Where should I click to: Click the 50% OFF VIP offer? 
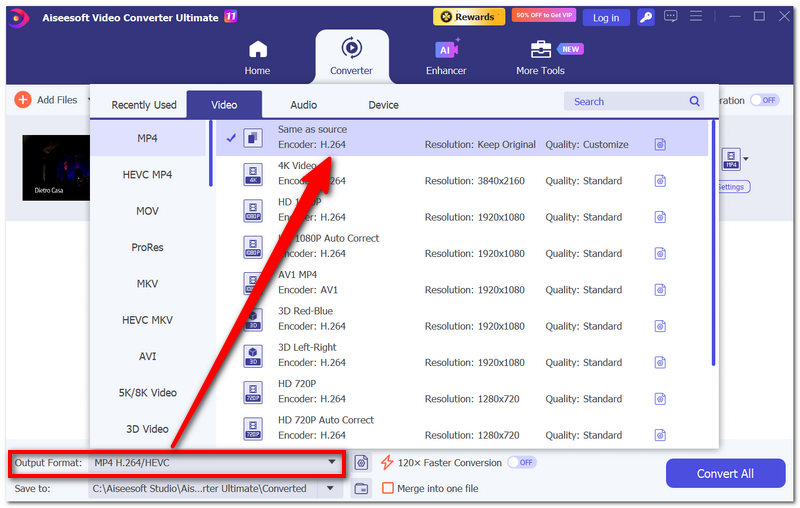(543, 15)
